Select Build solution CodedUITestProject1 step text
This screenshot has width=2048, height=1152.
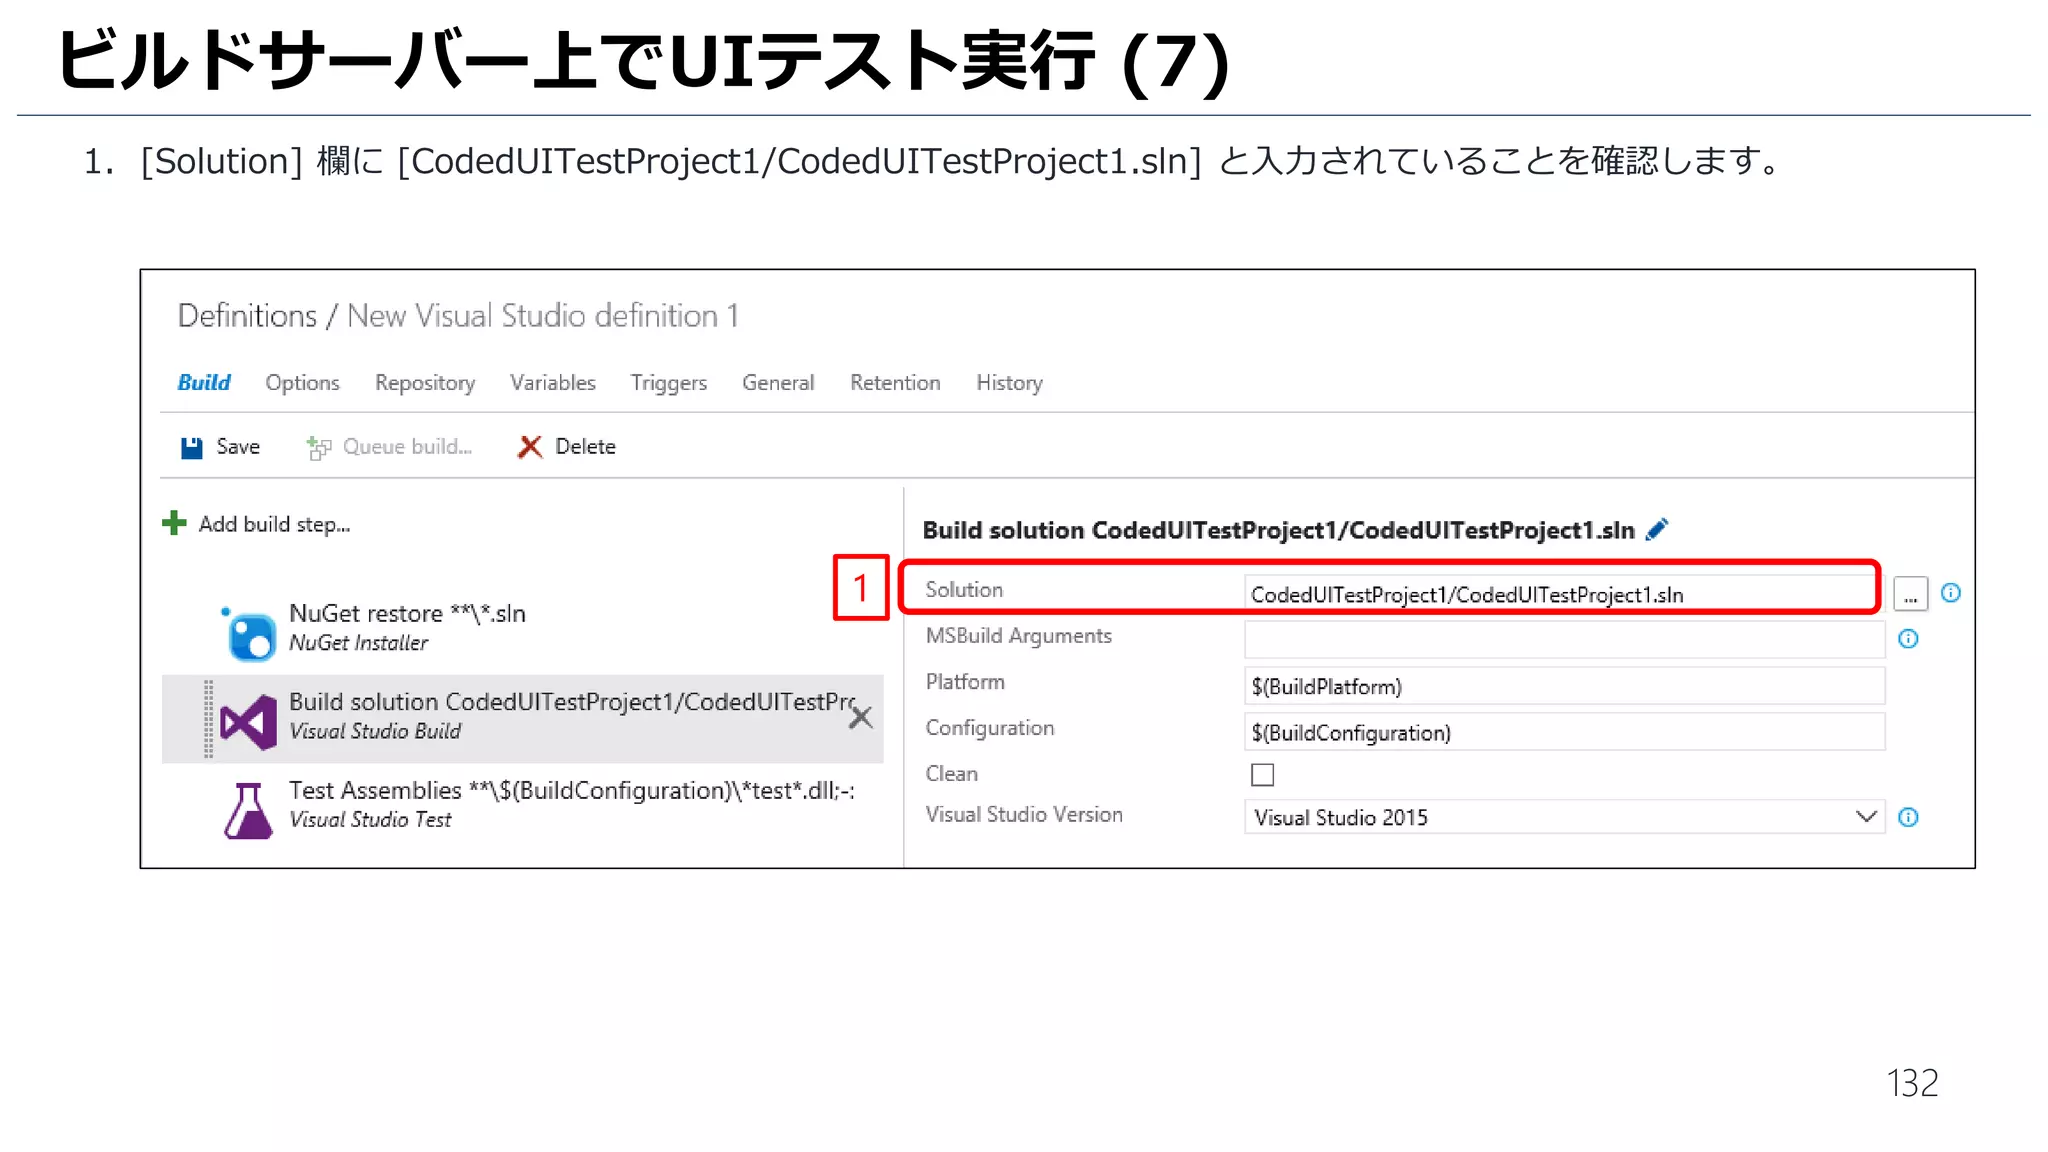point(572,702)
